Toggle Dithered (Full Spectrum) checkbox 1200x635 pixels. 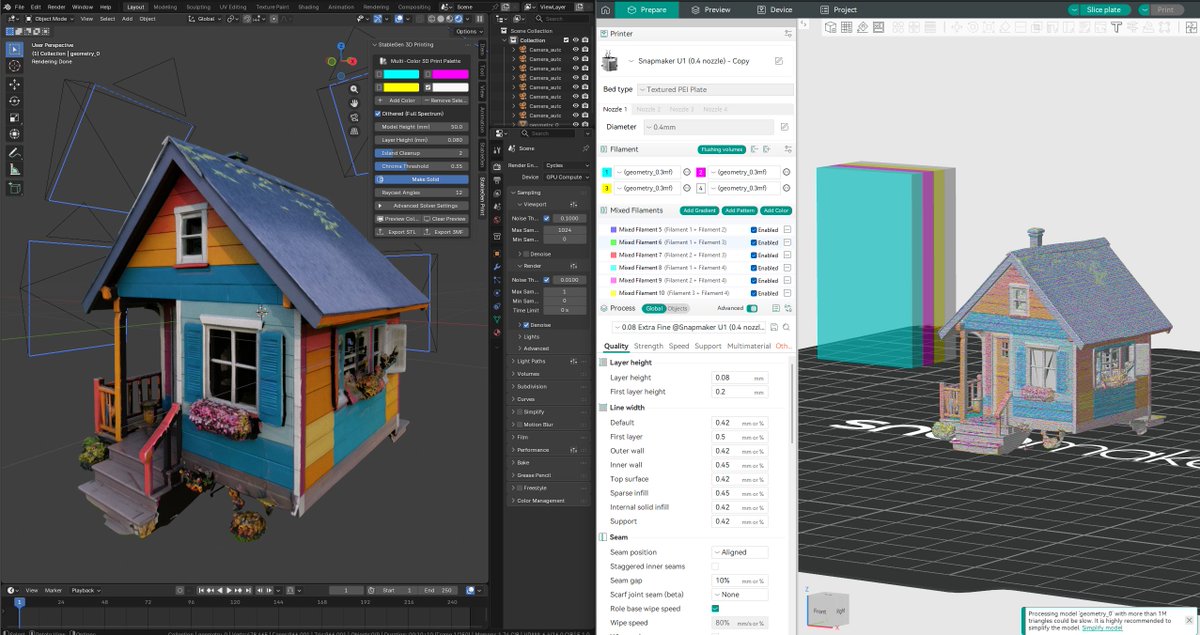tap(379, 113)
